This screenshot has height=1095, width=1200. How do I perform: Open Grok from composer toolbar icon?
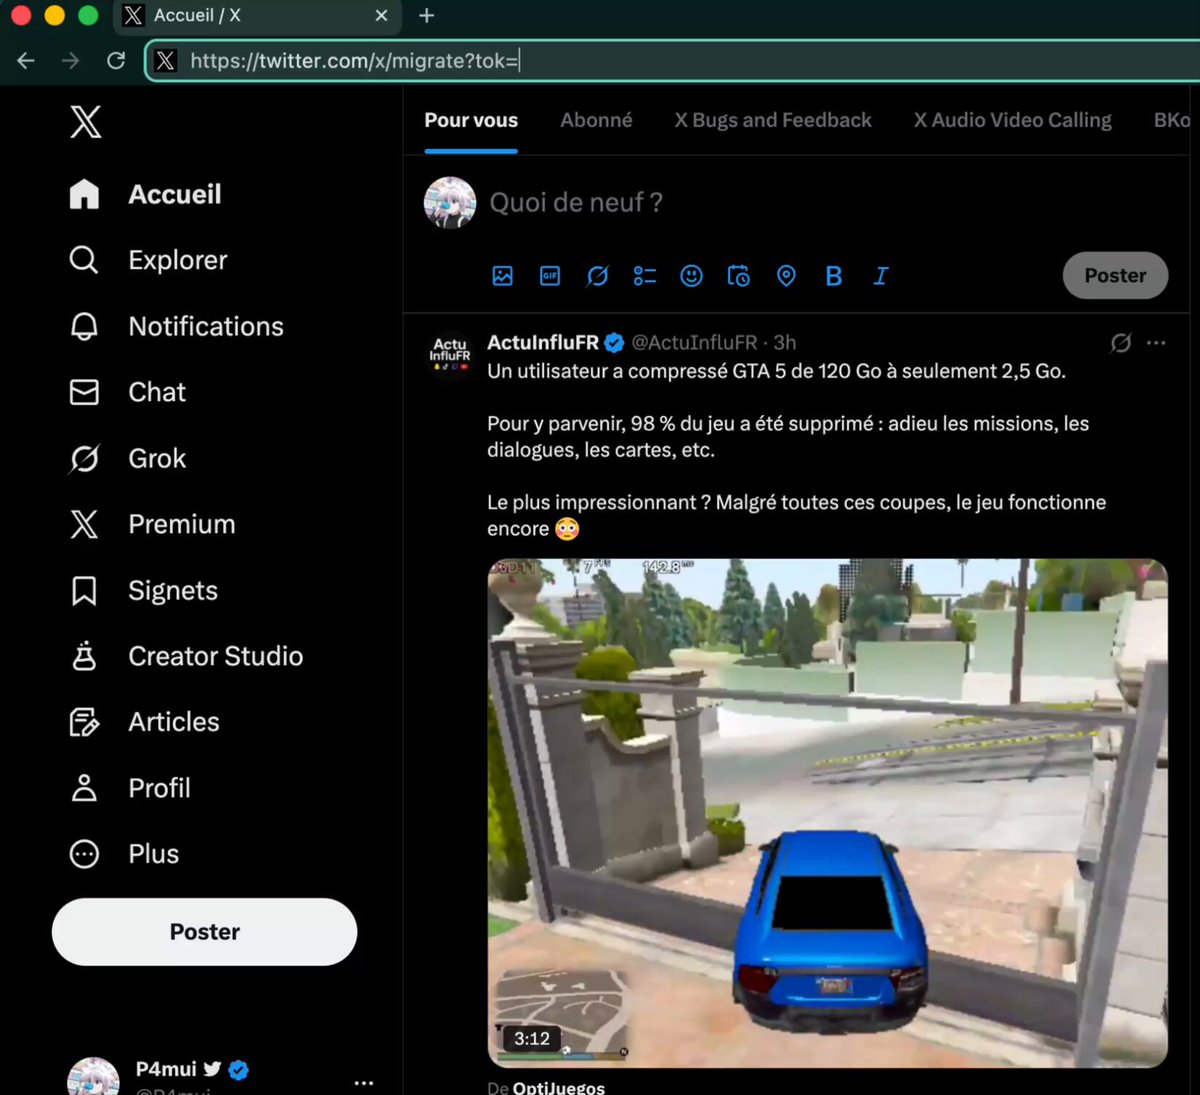coord(597,276)
